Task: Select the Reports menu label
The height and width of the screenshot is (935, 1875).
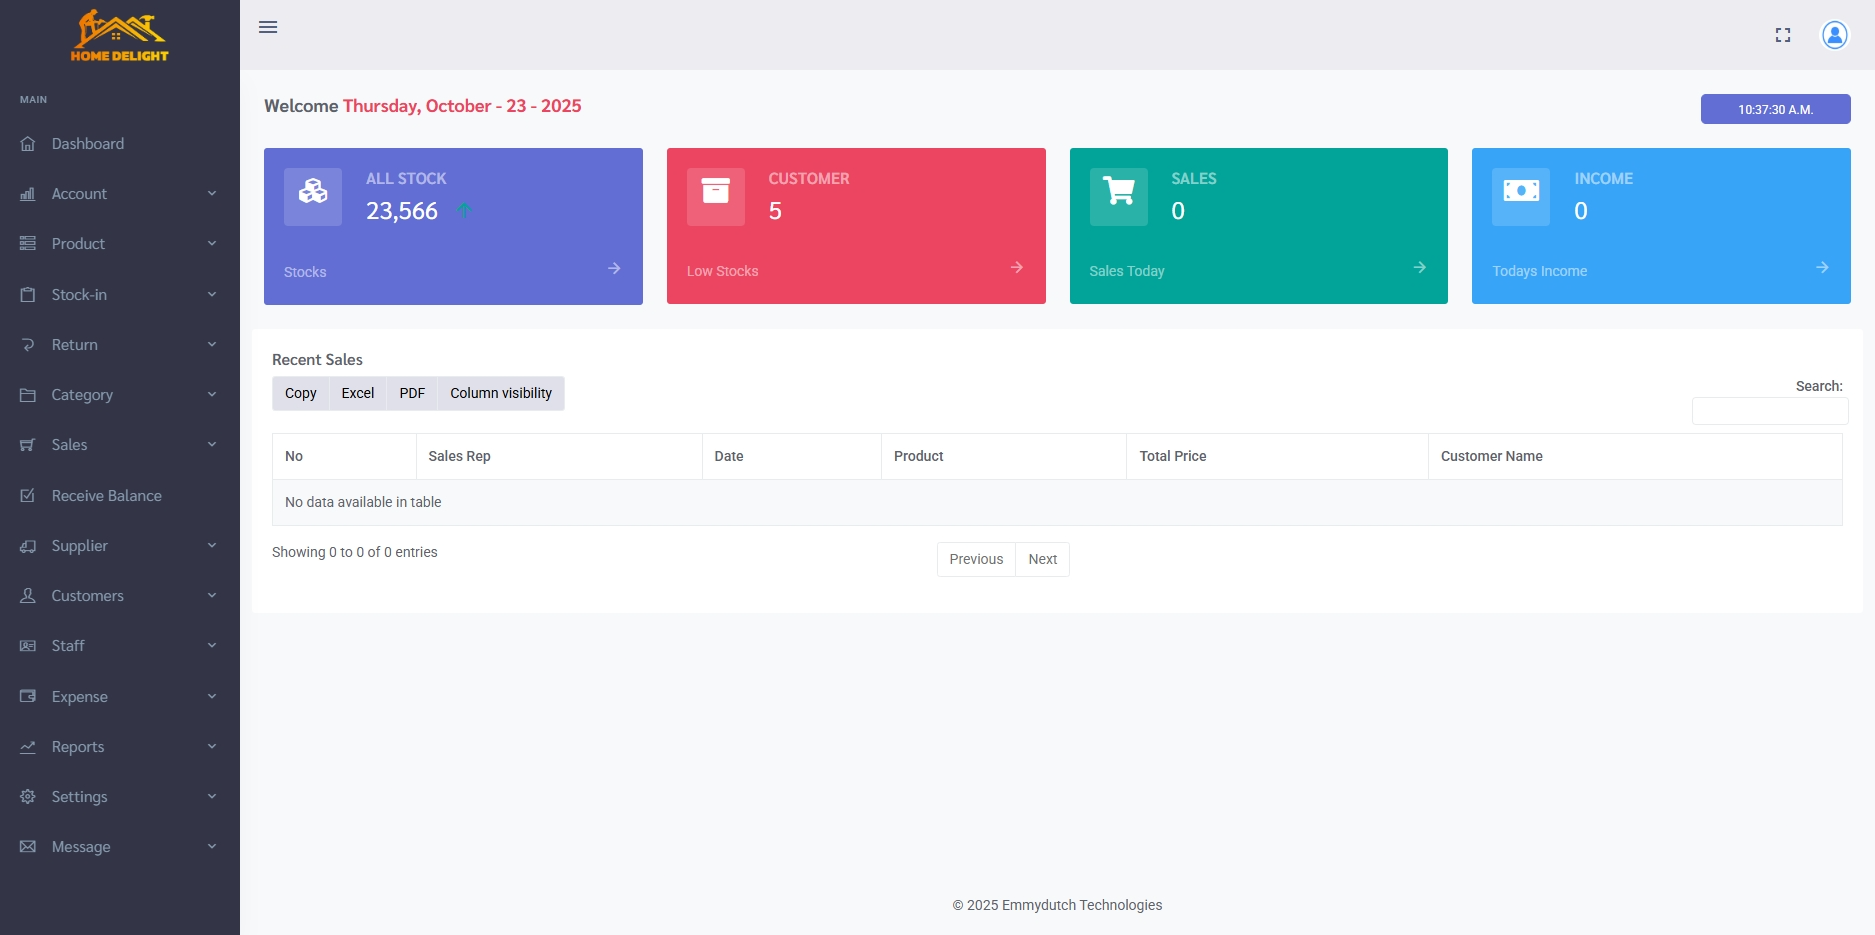Action: 78,747
